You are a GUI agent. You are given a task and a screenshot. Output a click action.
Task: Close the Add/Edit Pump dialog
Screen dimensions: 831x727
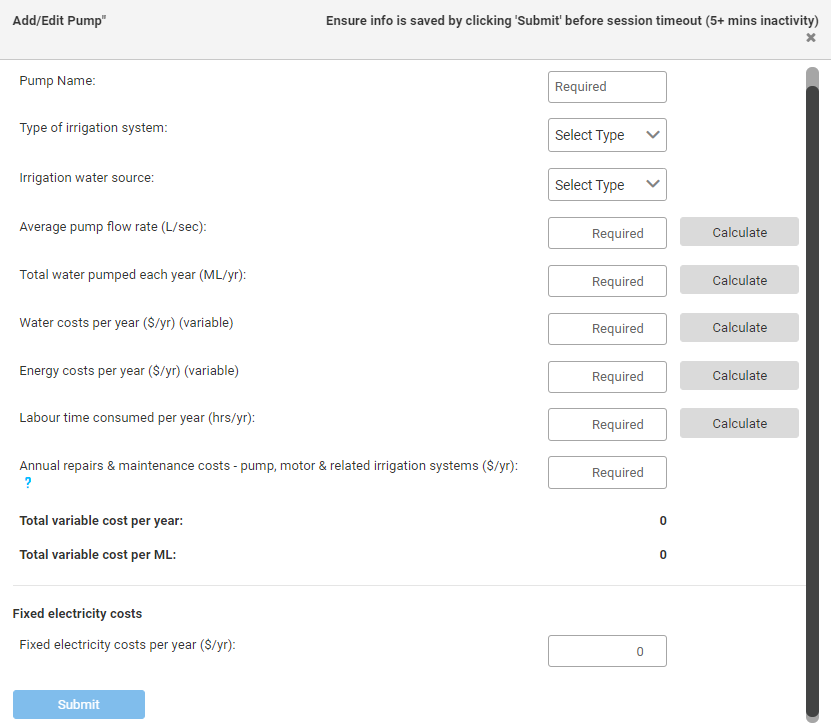[x=811, y=38]
